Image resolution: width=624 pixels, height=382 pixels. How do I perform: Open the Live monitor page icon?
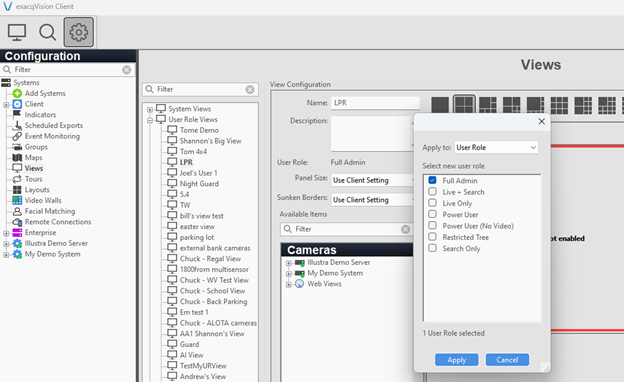pyautogui.click(x=17, y=32)
